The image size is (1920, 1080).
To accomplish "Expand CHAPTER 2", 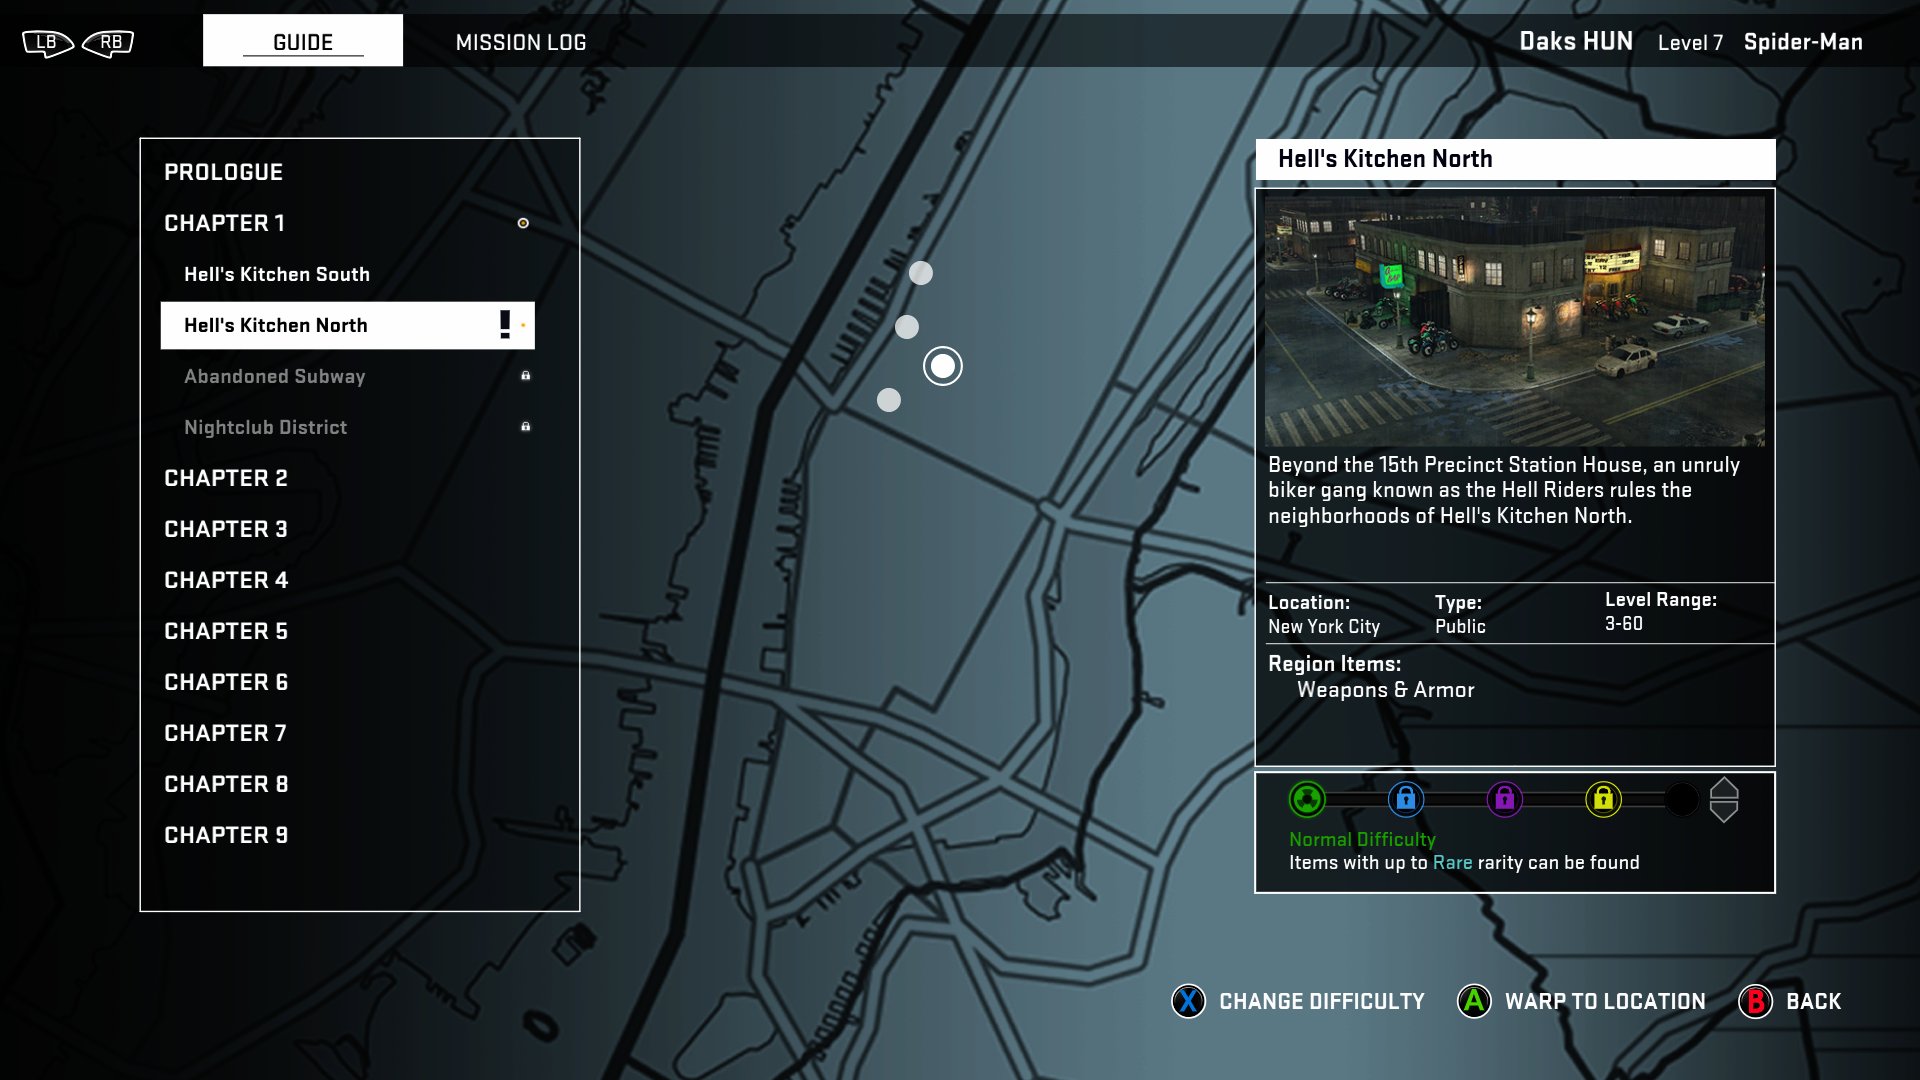I will pyautogui.click(x=226, y=478).
